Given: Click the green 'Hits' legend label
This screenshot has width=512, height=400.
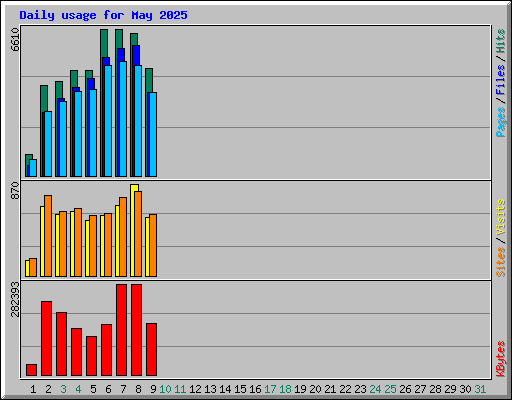Looking at the screenshot, I should [501, 41].
